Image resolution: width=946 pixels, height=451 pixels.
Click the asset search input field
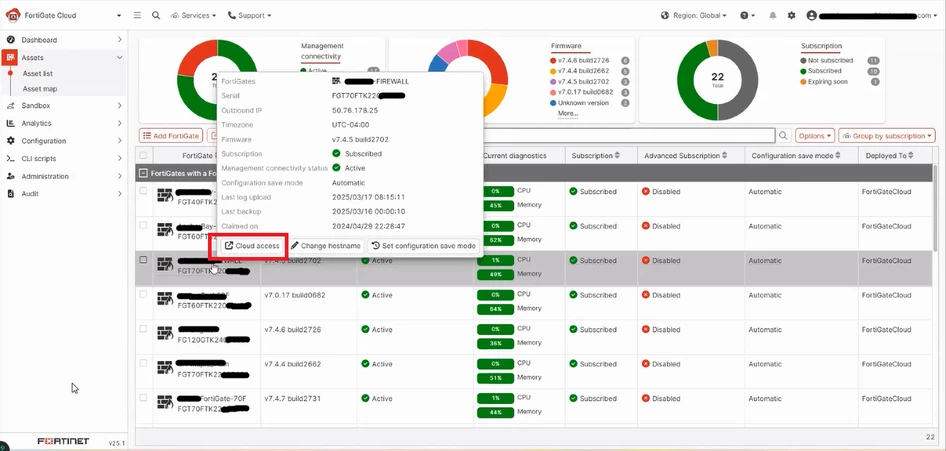click(x=629, y=136)
